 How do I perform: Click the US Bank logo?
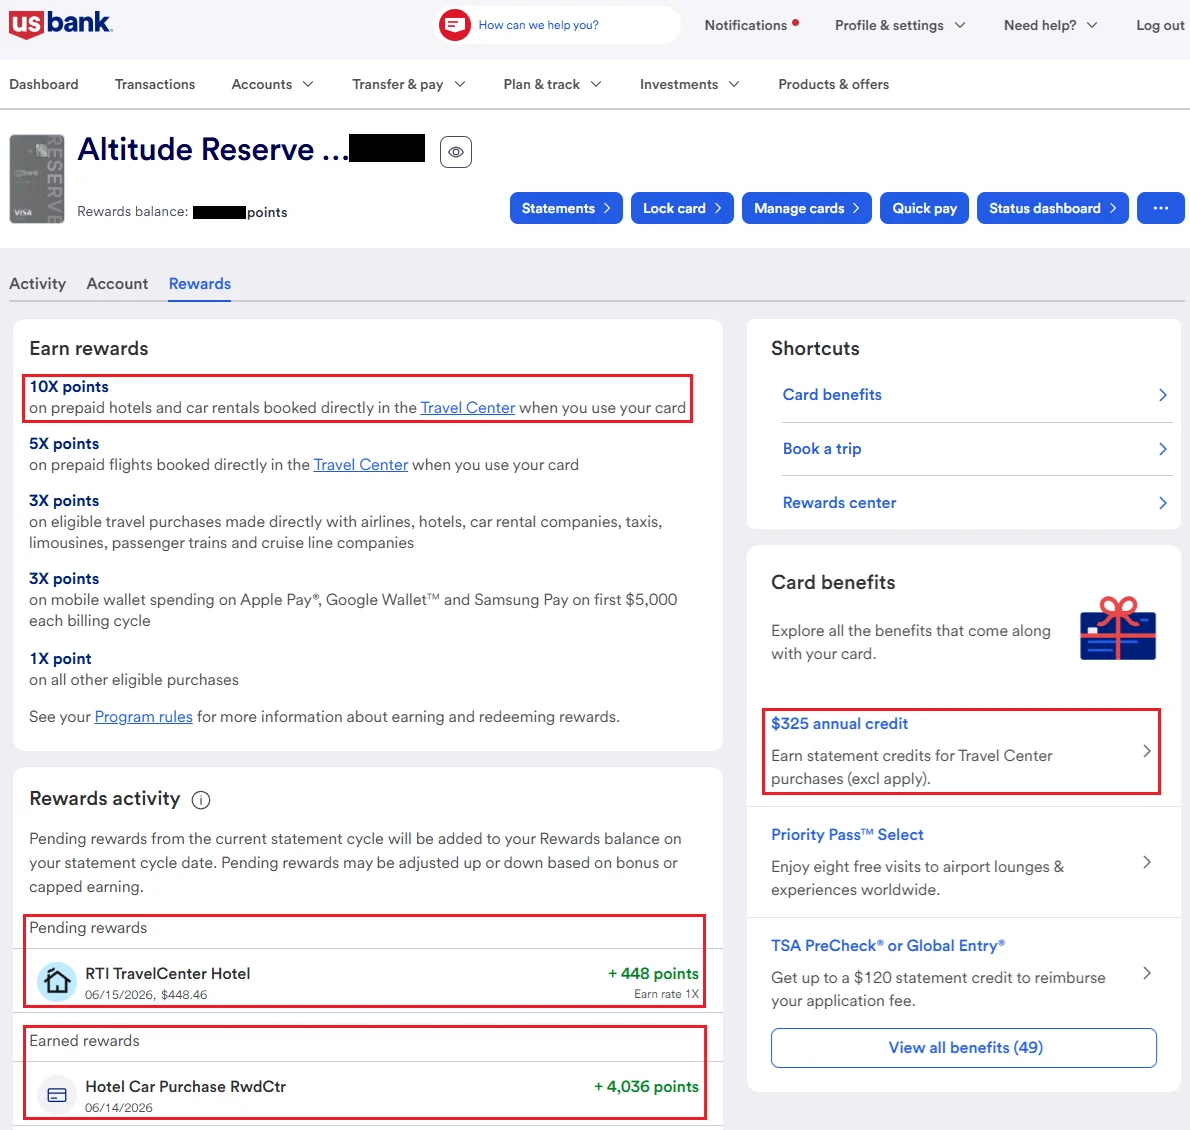[x=60, y=24]
